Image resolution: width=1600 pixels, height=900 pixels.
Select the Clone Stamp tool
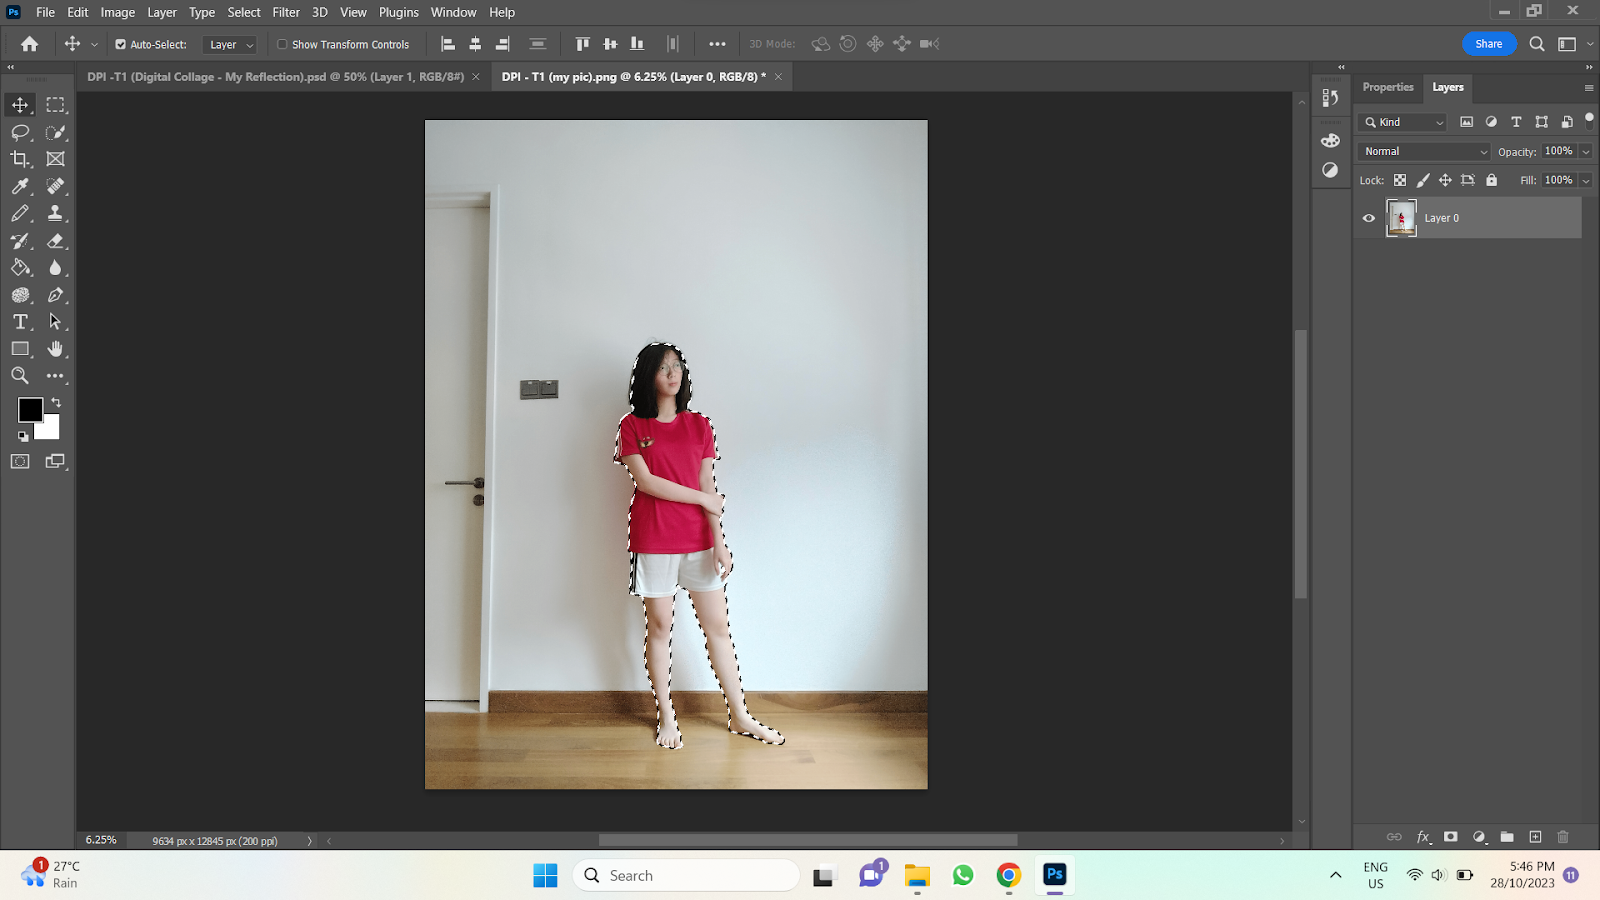[x=56, y=213]
